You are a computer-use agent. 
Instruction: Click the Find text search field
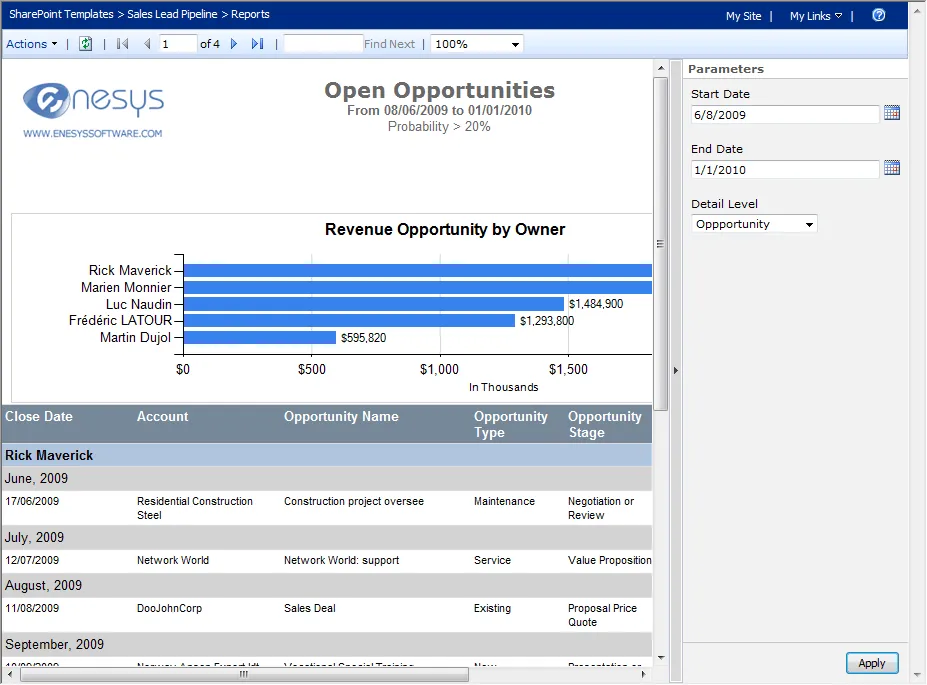pos(322,44)
